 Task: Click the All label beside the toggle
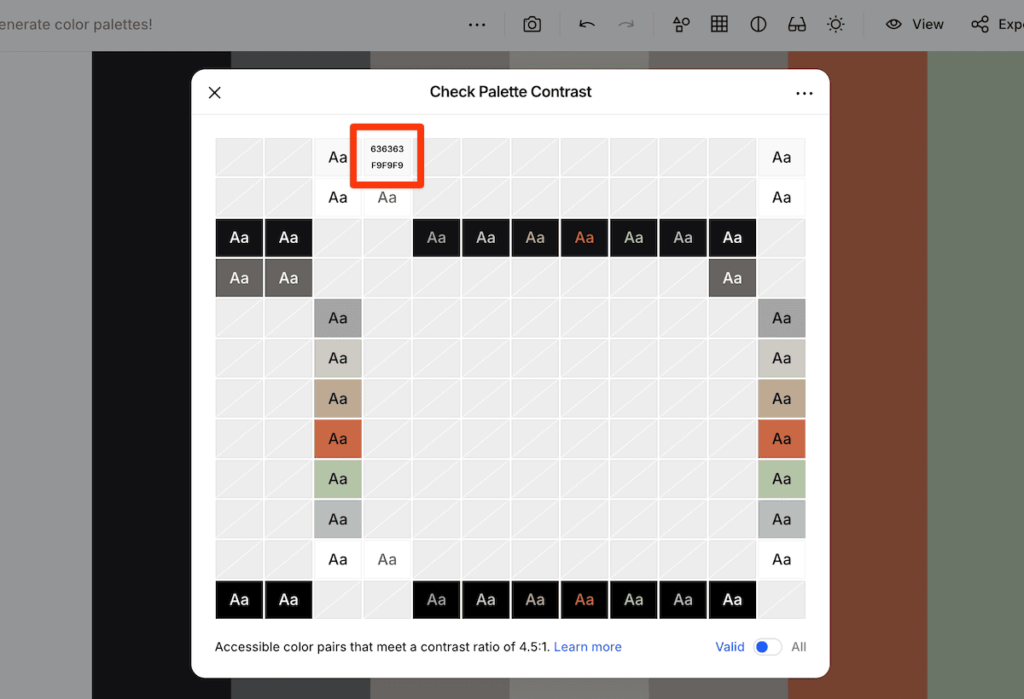coord(799,647)
